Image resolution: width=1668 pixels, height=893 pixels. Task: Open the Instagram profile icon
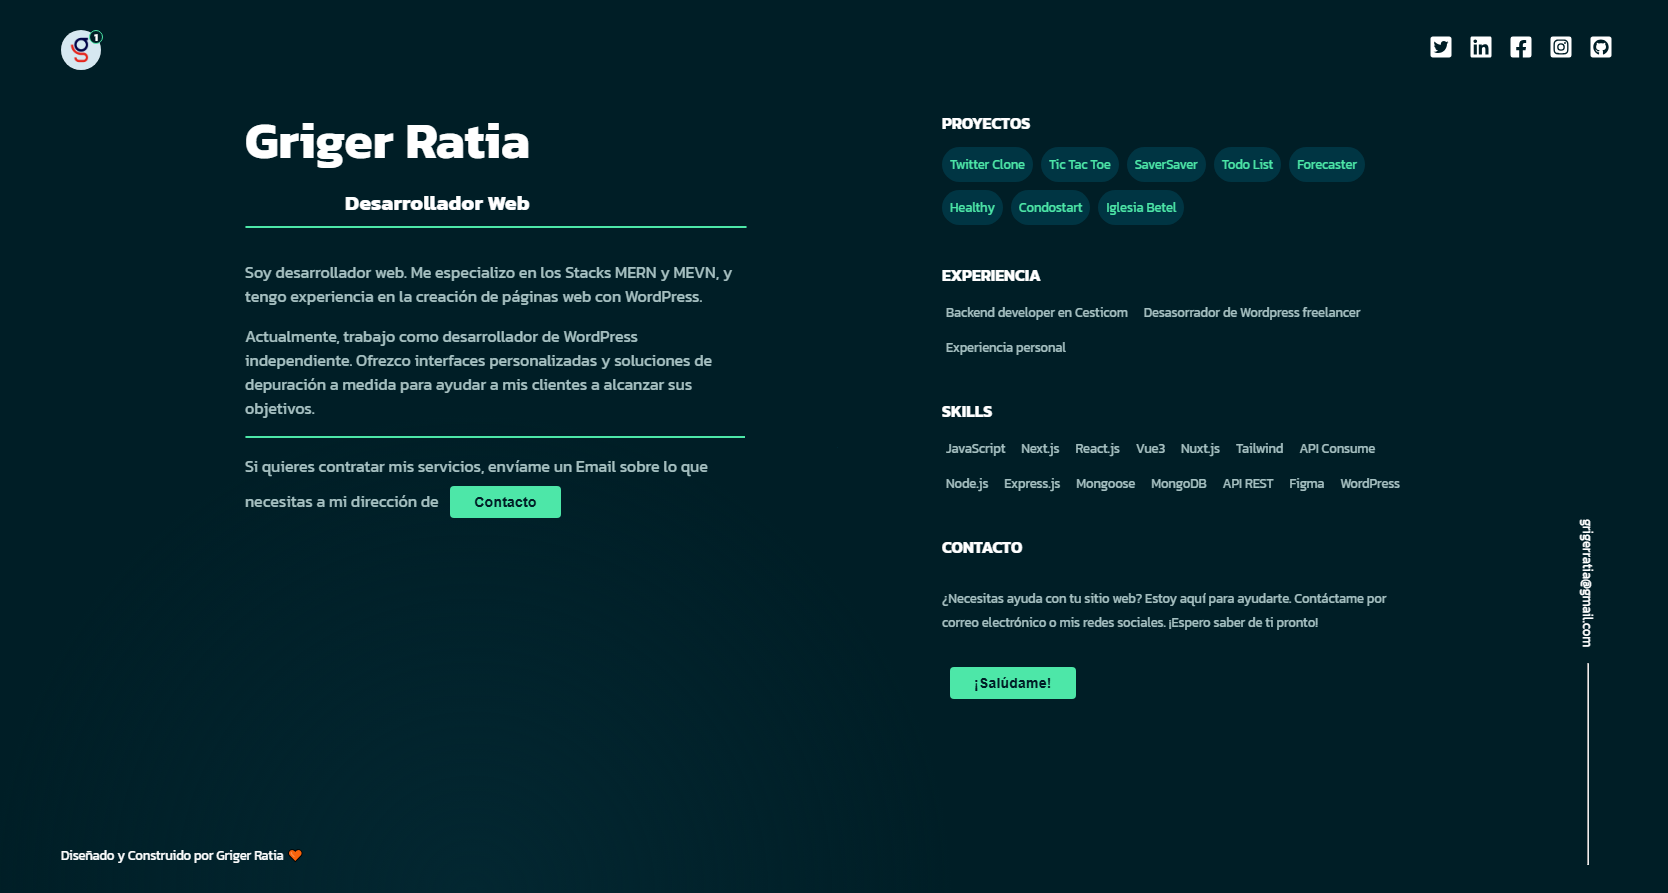point(1560,47)
